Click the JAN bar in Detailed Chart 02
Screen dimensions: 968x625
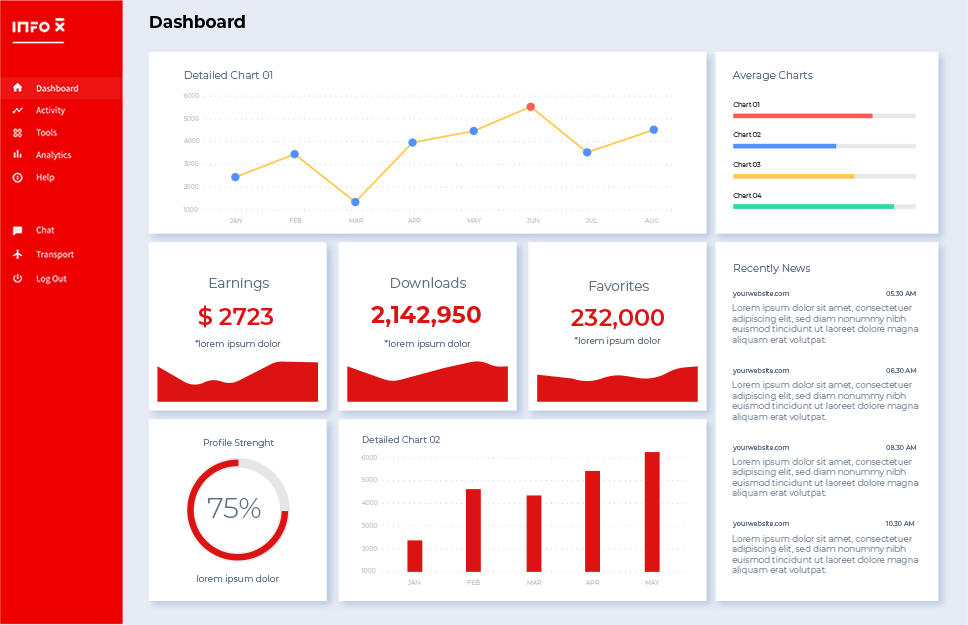coord(415,556)
